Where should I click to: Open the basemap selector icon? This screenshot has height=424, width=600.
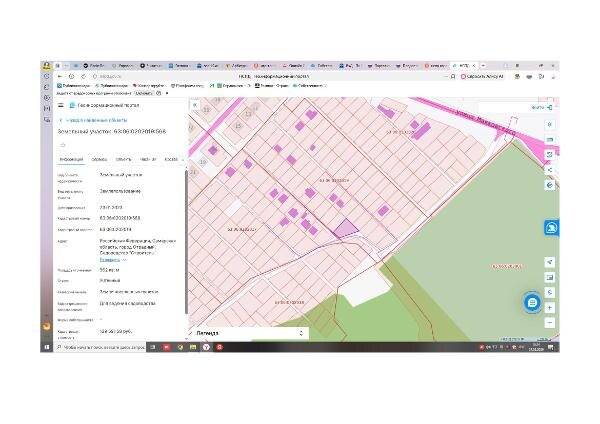(x=550, y=277)
